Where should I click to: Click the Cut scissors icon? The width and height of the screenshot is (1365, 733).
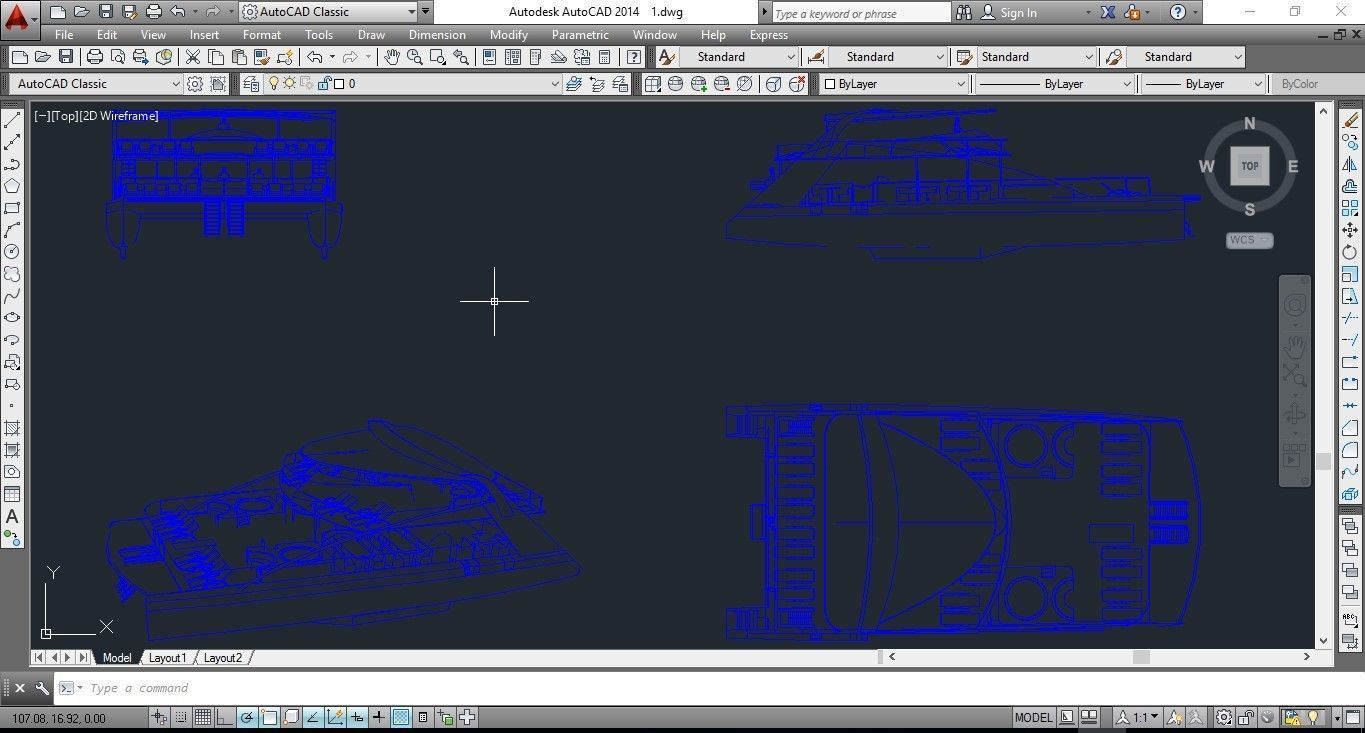pyautogui.click(x=193, y=57)
